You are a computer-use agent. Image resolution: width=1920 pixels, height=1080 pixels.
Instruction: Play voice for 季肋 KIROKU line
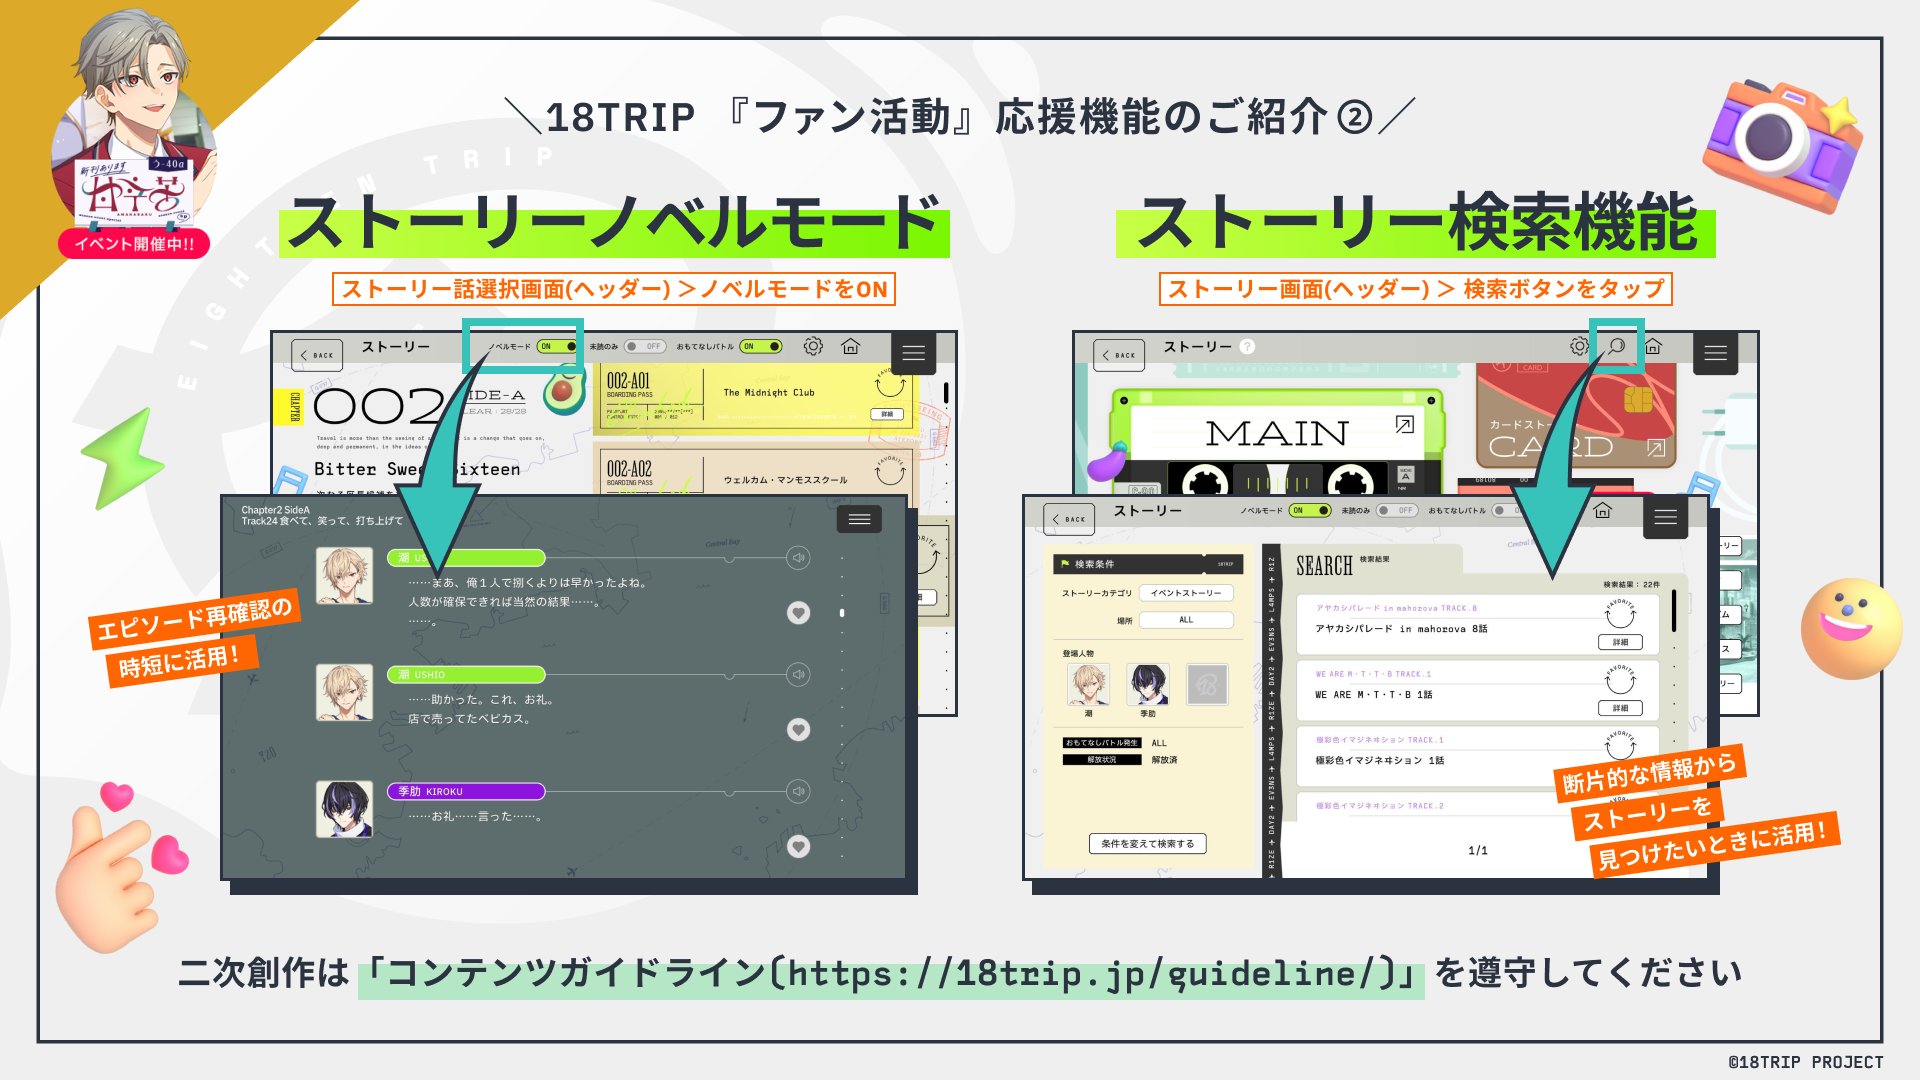(x=798, y=792)
